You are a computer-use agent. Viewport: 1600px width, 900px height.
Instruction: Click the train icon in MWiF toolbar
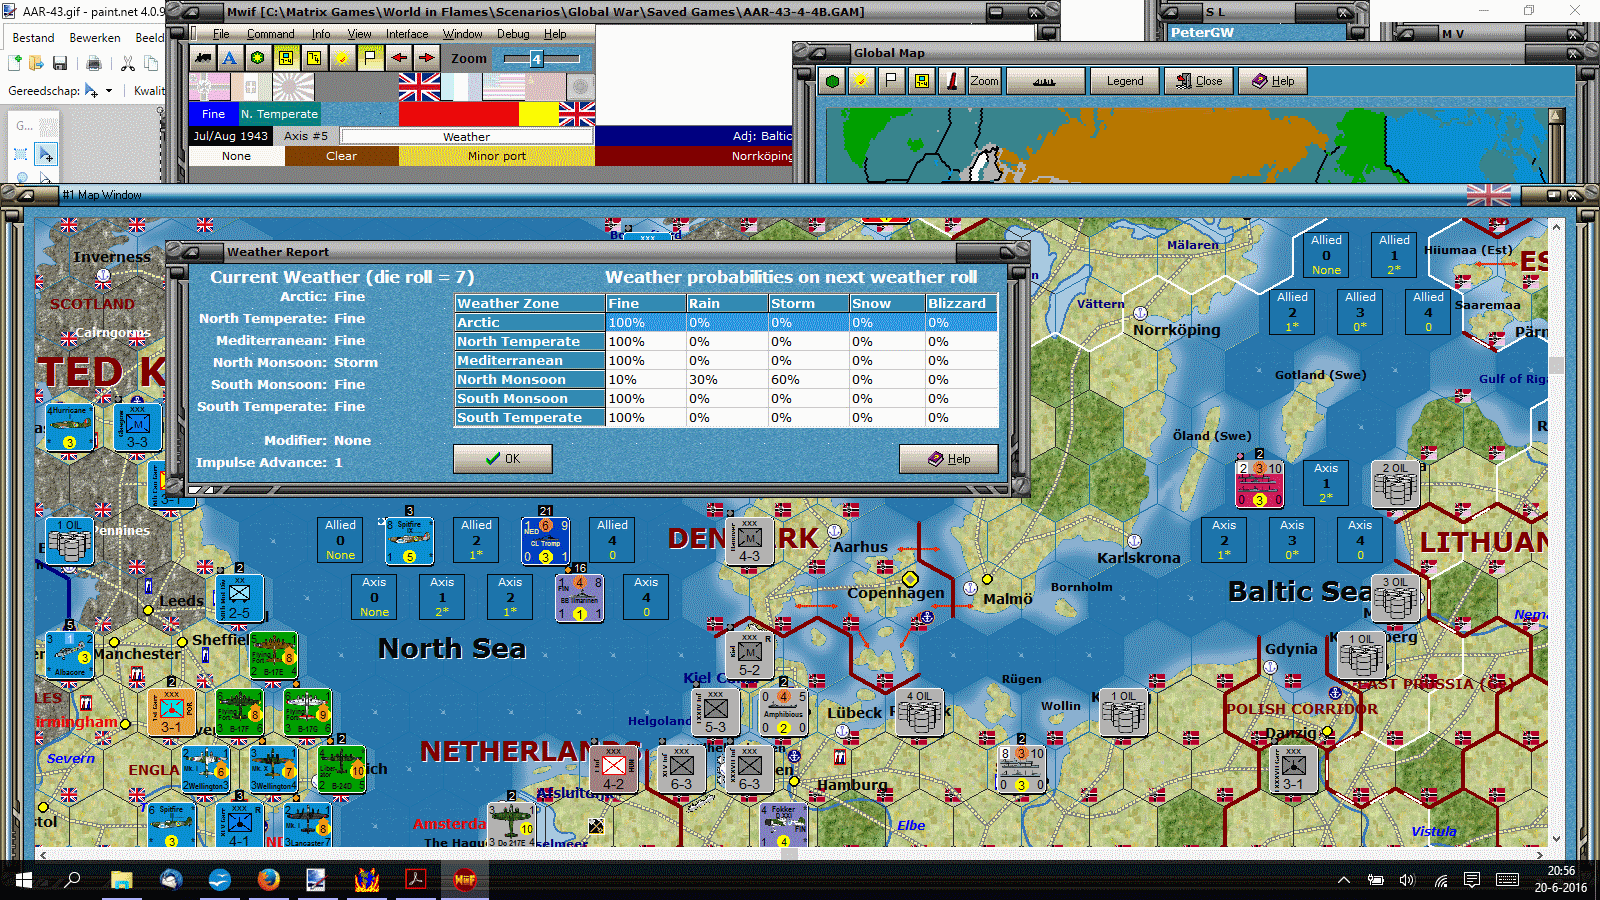pos(203,58)
